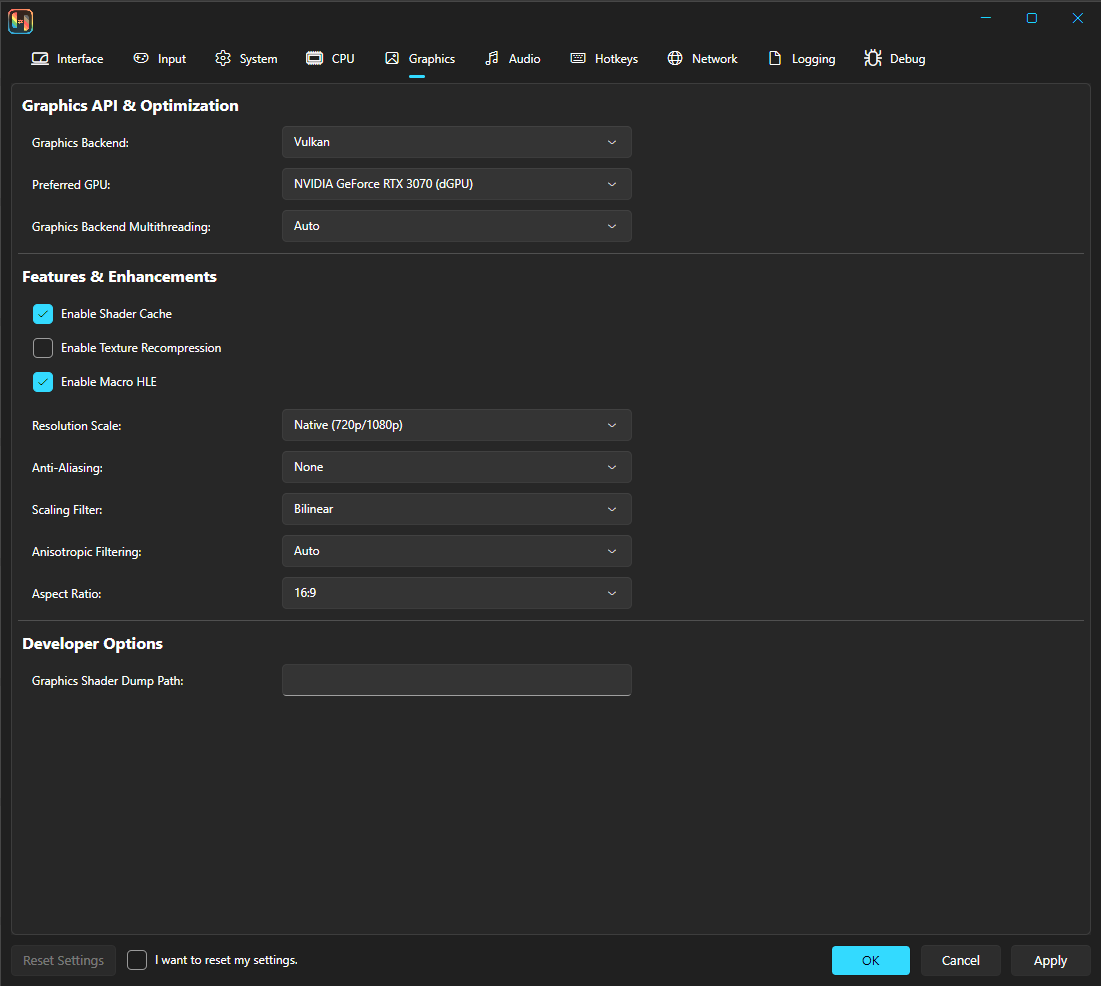Click the 'Developer Options' heading
Screen dimensions: 1101x986
tap(92, 643)
